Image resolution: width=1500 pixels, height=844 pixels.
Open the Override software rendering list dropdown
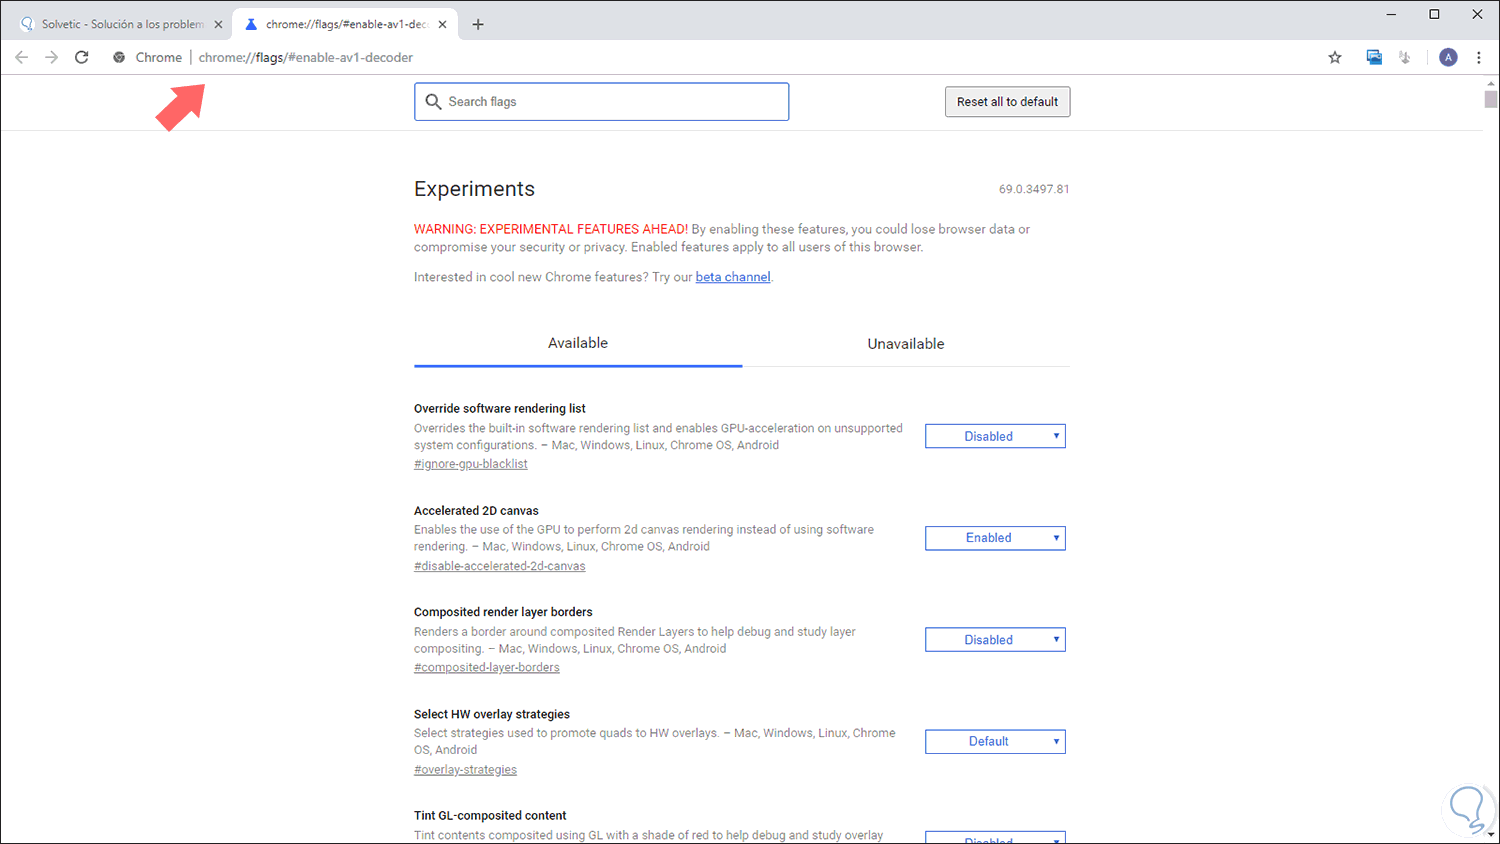pyautogui.click(x=995, y=436)
